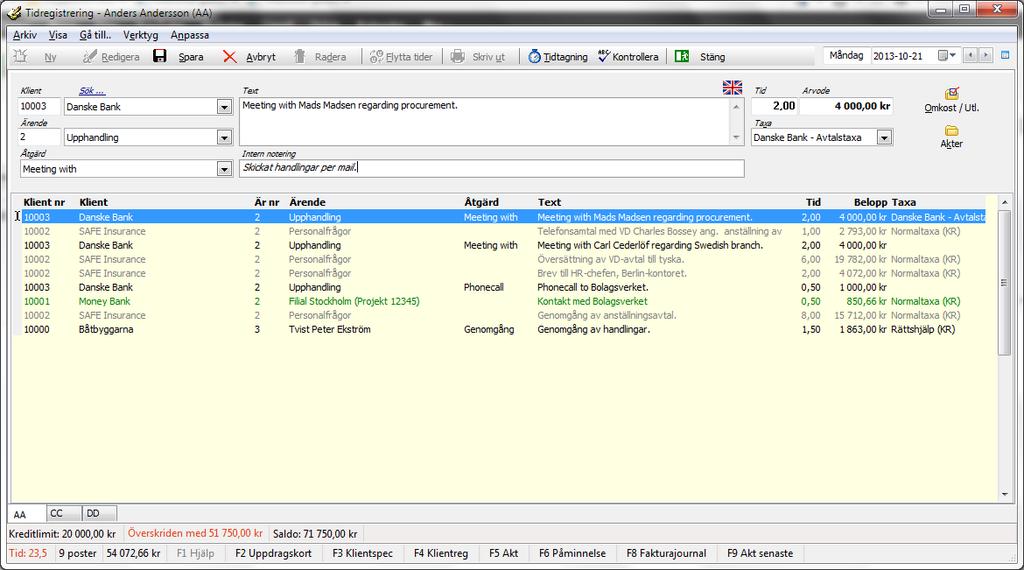Cancel with the red Avbryt X icon
1024x570 pixels.
coord(229,57)
